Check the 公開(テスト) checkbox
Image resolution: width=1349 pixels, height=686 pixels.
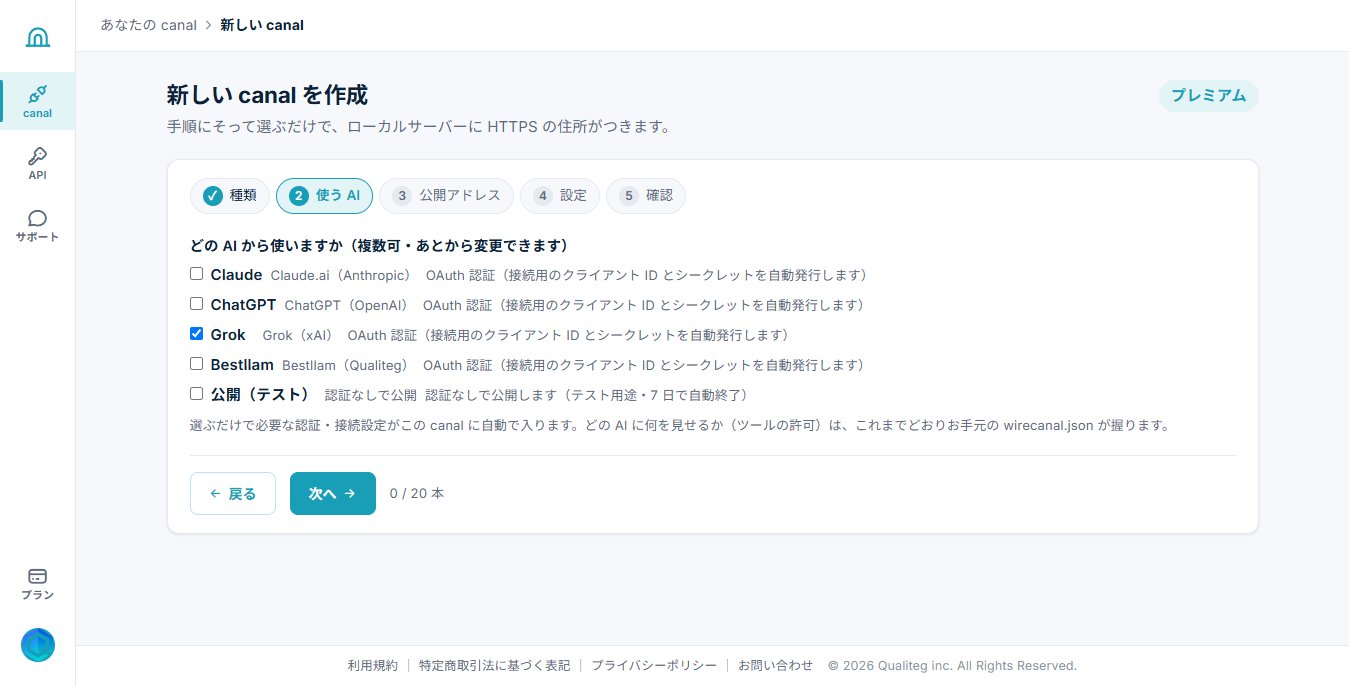coord(197,393)
